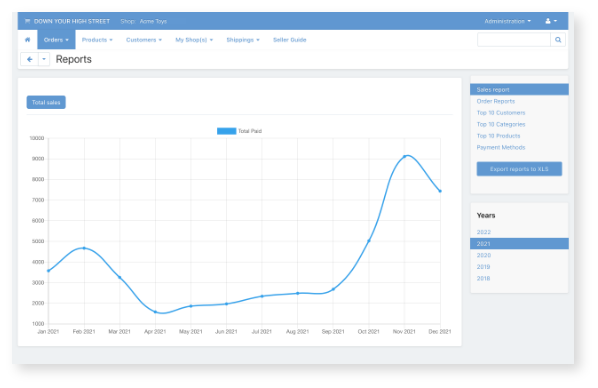This screenshot has width=598, height=388.
Task: Open the Products dropdown menu
Action: 97,40
